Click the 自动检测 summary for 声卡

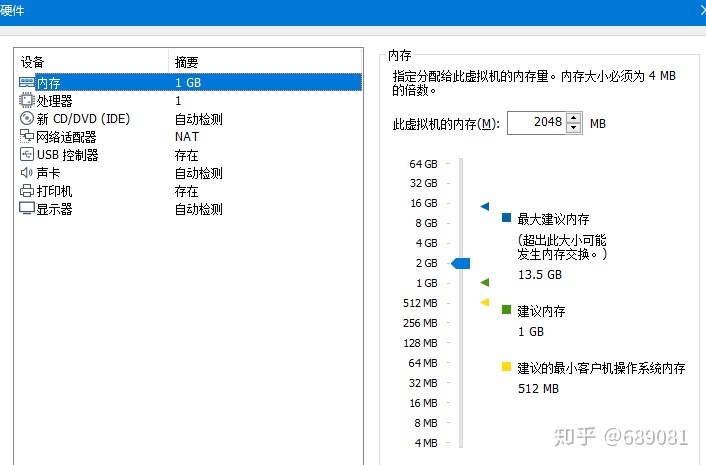tap(199, 173)
